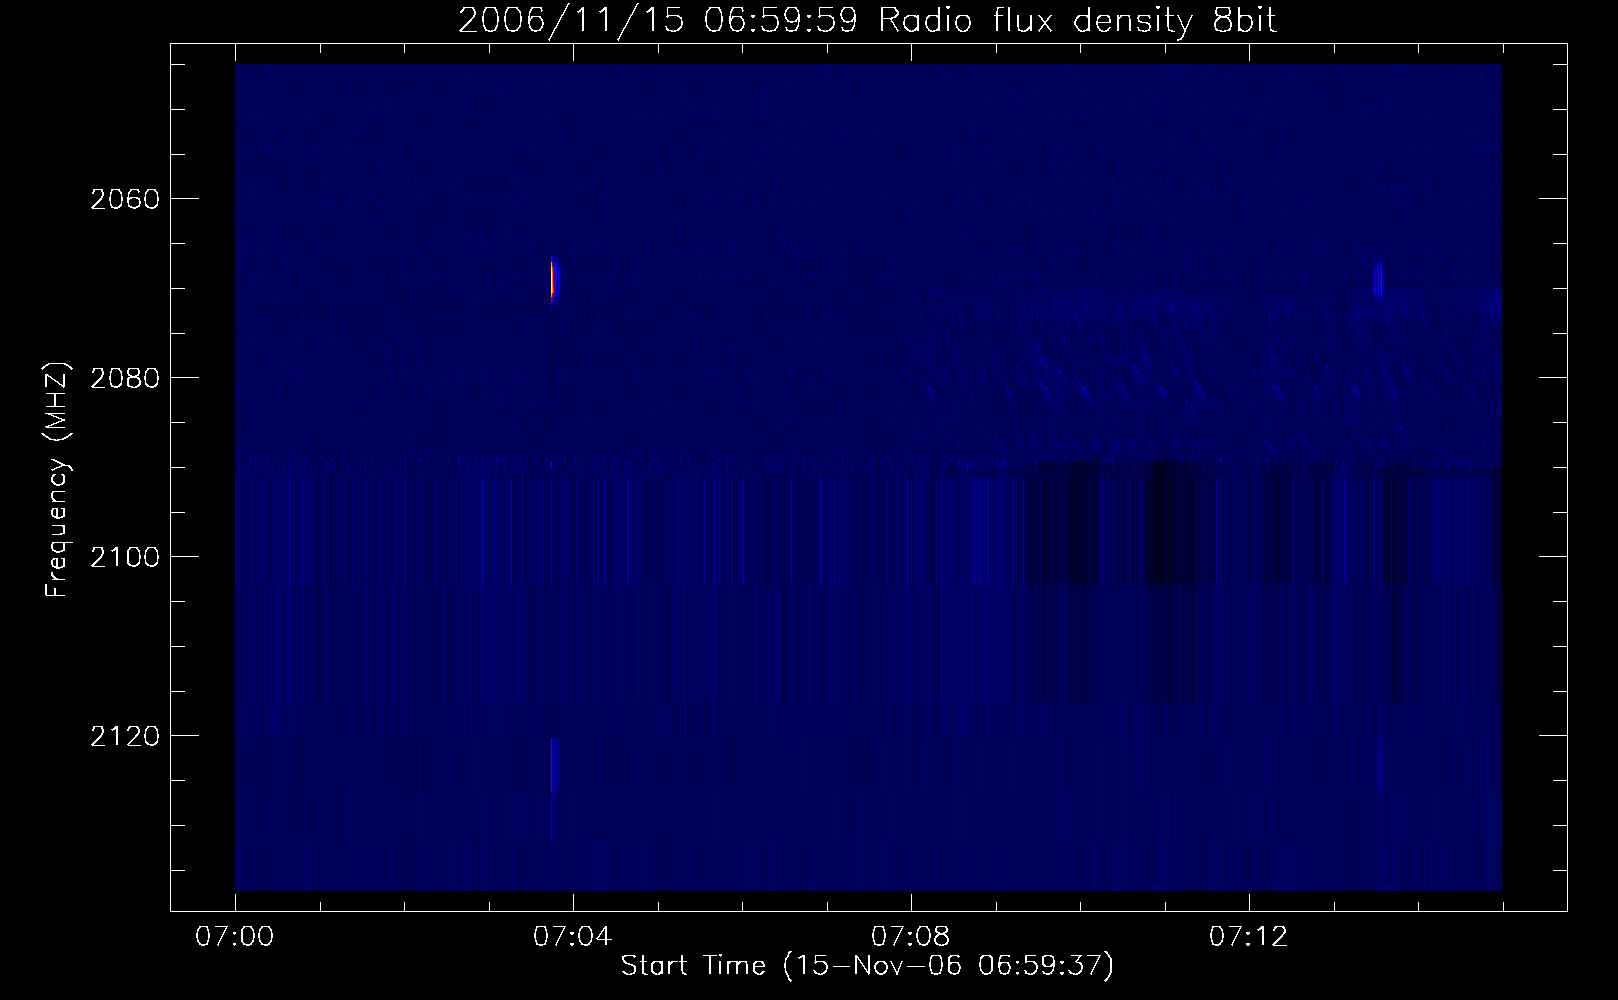
Task: Click the 'Frequency (MHZ)' y-axis label
Action: click(57, 480)
